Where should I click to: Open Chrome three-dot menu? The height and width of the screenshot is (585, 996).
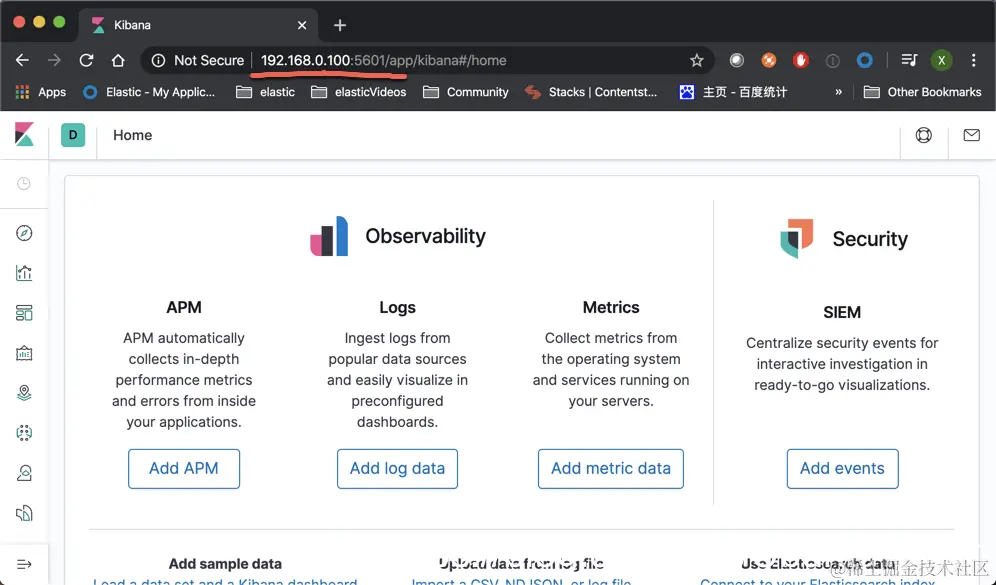pos(973,60)
